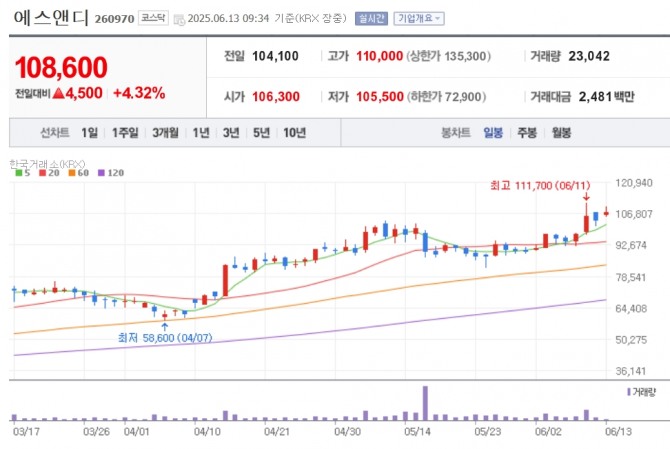Click the trading value 2,481 백만
670x449 pixels.
[x=607, y=97]
